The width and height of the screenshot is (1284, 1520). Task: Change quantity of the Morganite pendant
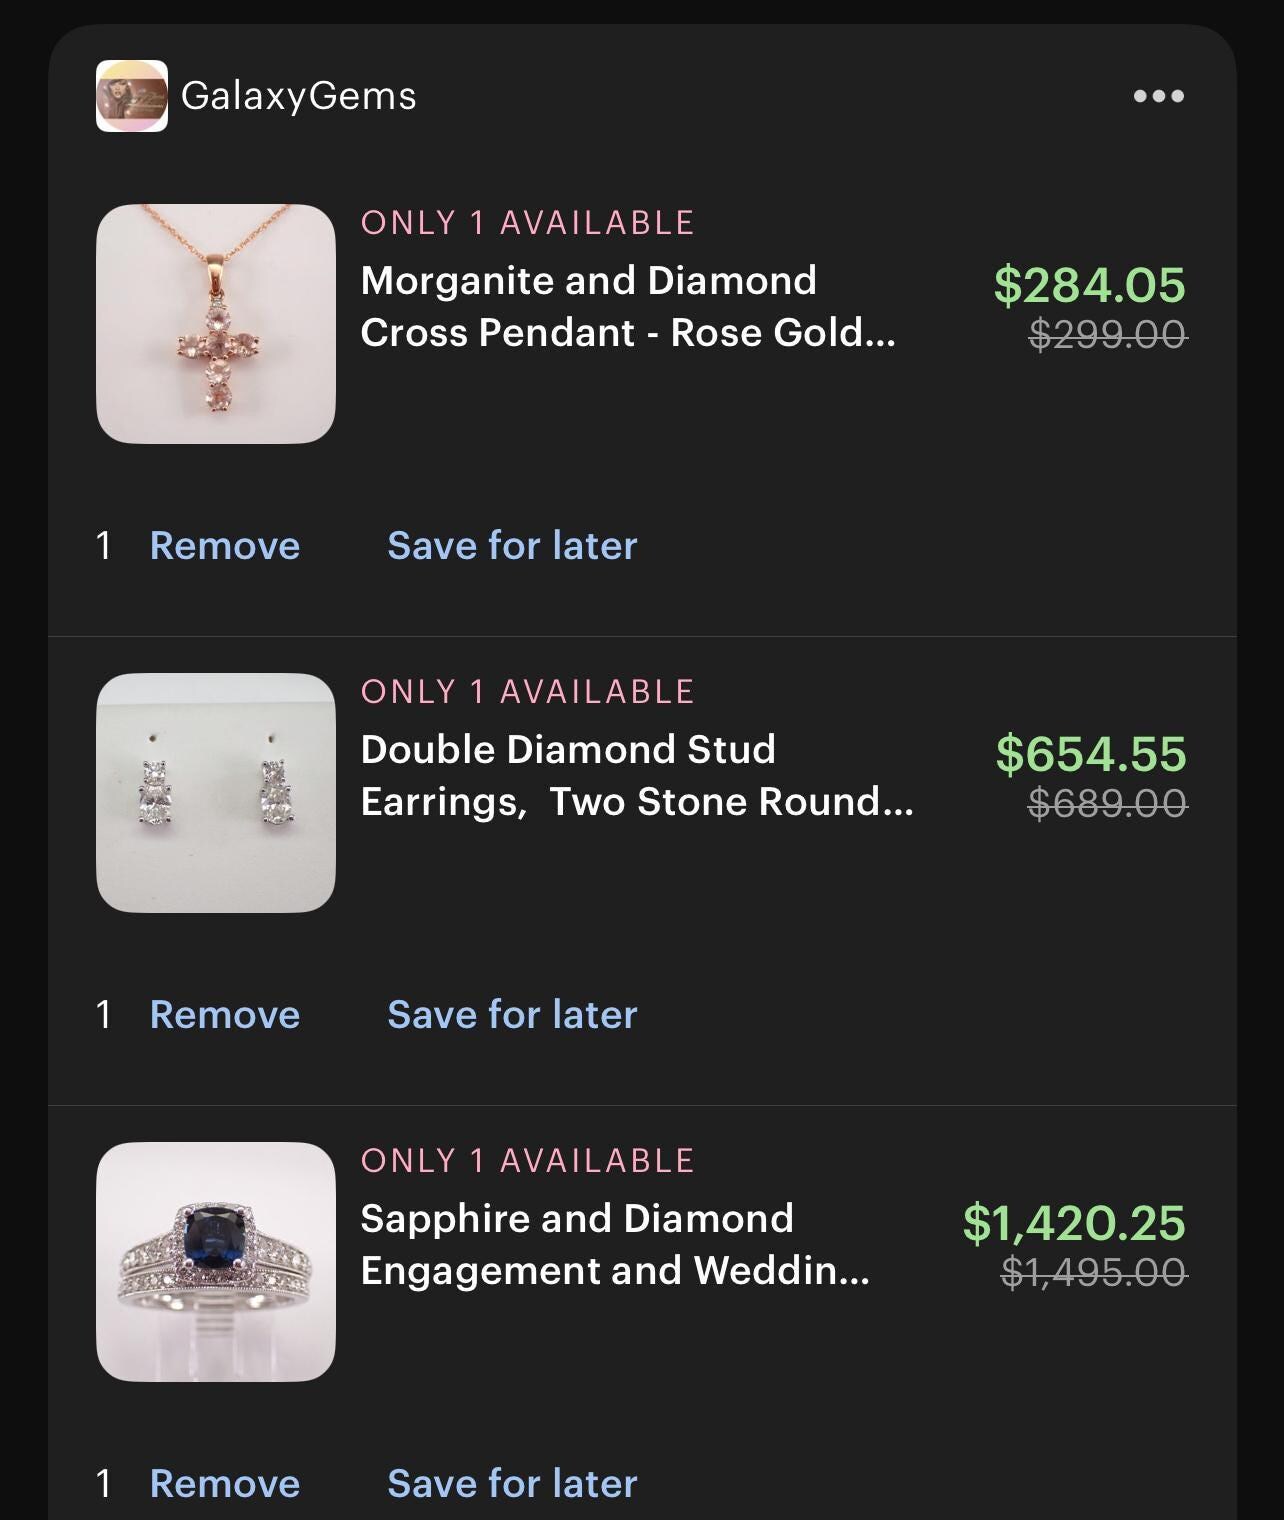(103, 545)
